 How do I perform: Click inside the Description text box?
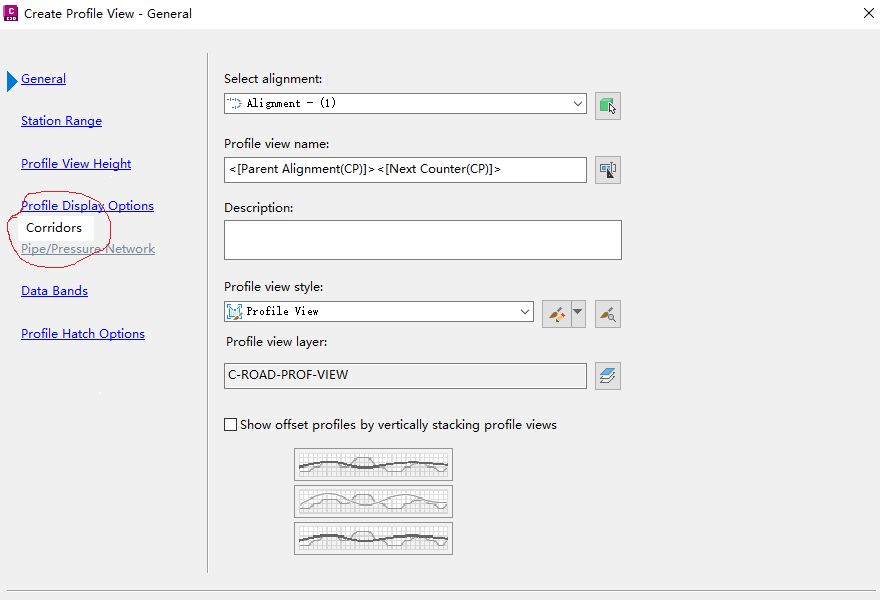(422, 239)
